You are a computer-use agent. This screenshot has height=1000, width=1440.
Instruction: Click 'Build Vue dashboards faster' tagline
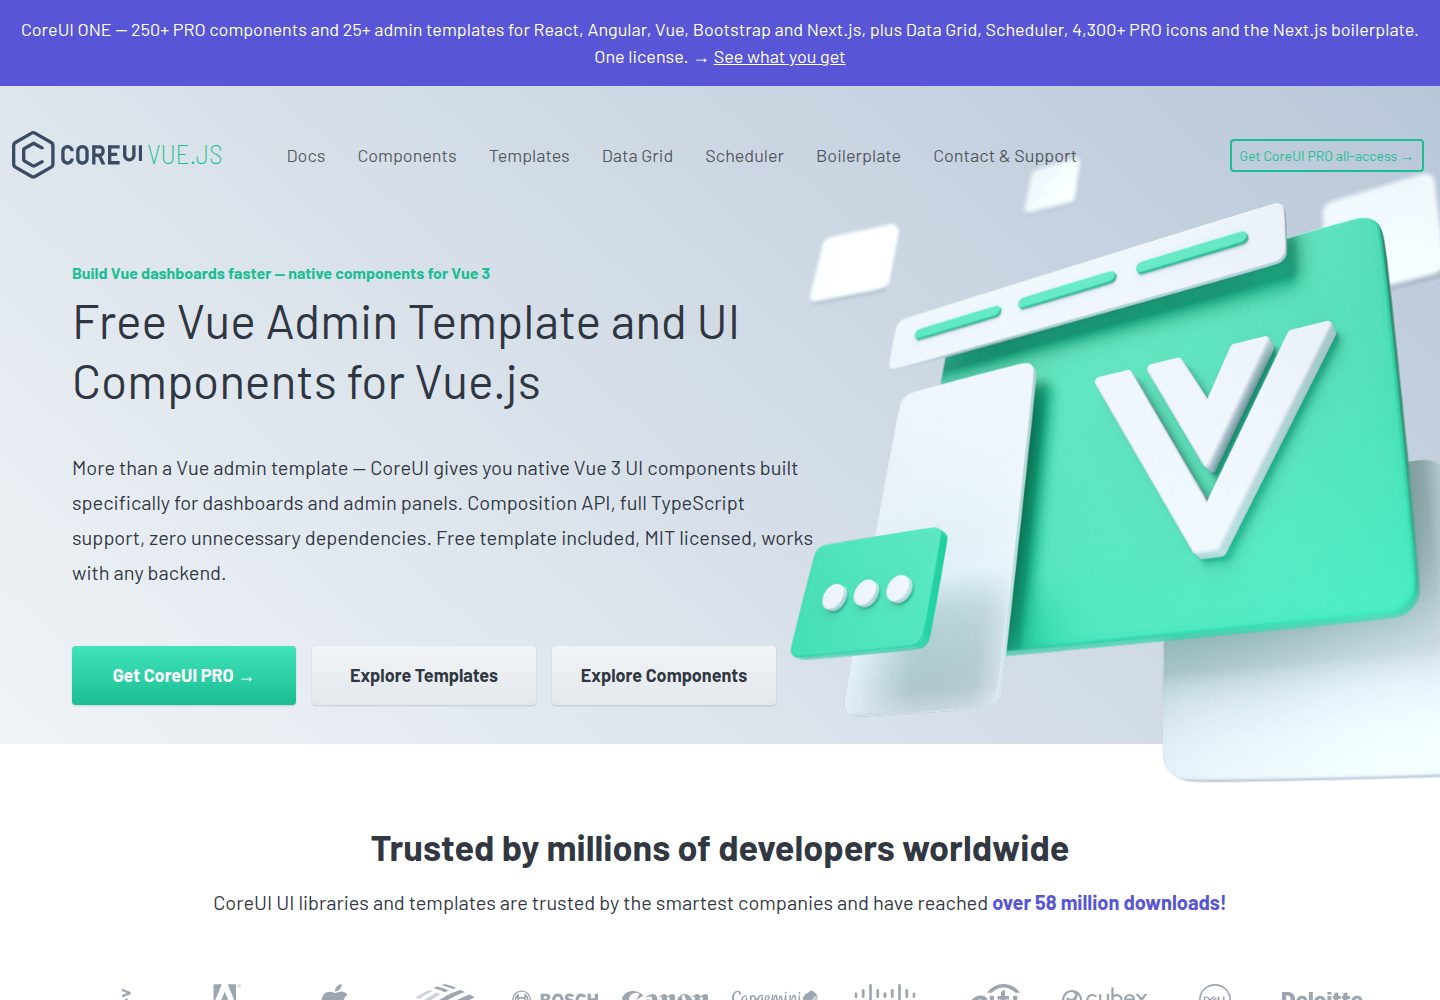tap(281, 274)
